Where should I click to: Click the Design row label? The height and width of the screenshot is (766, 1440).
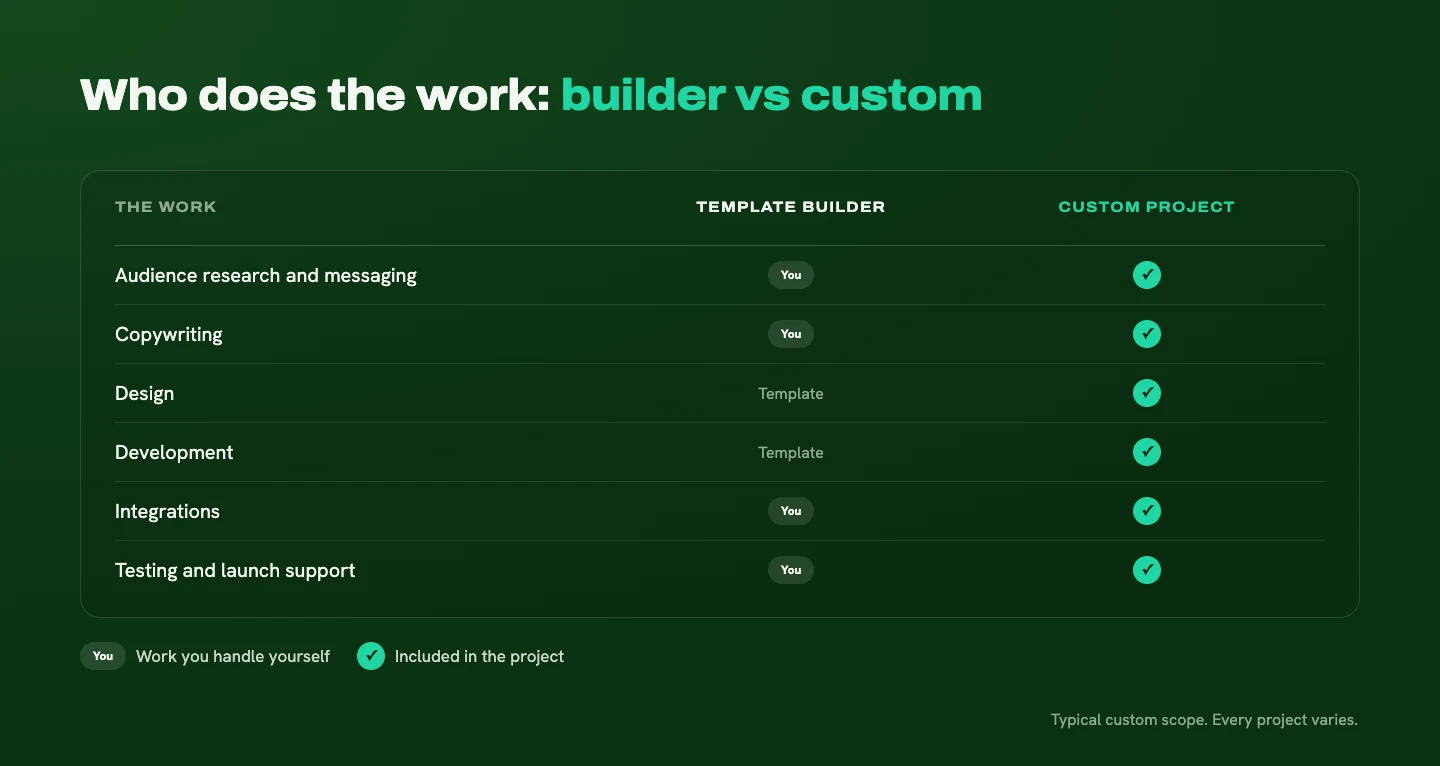(145, 394)
